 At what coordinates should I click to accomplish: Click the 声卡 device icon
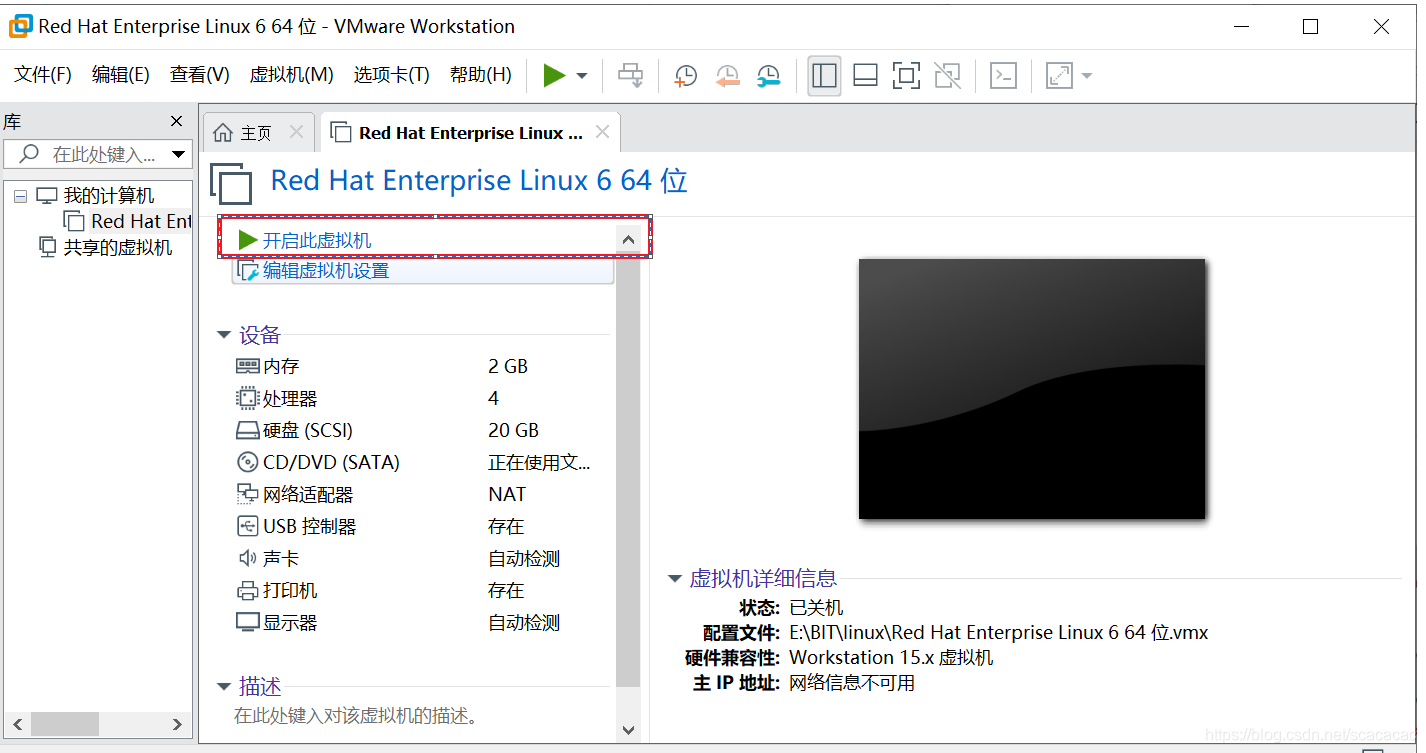(247, 558)
